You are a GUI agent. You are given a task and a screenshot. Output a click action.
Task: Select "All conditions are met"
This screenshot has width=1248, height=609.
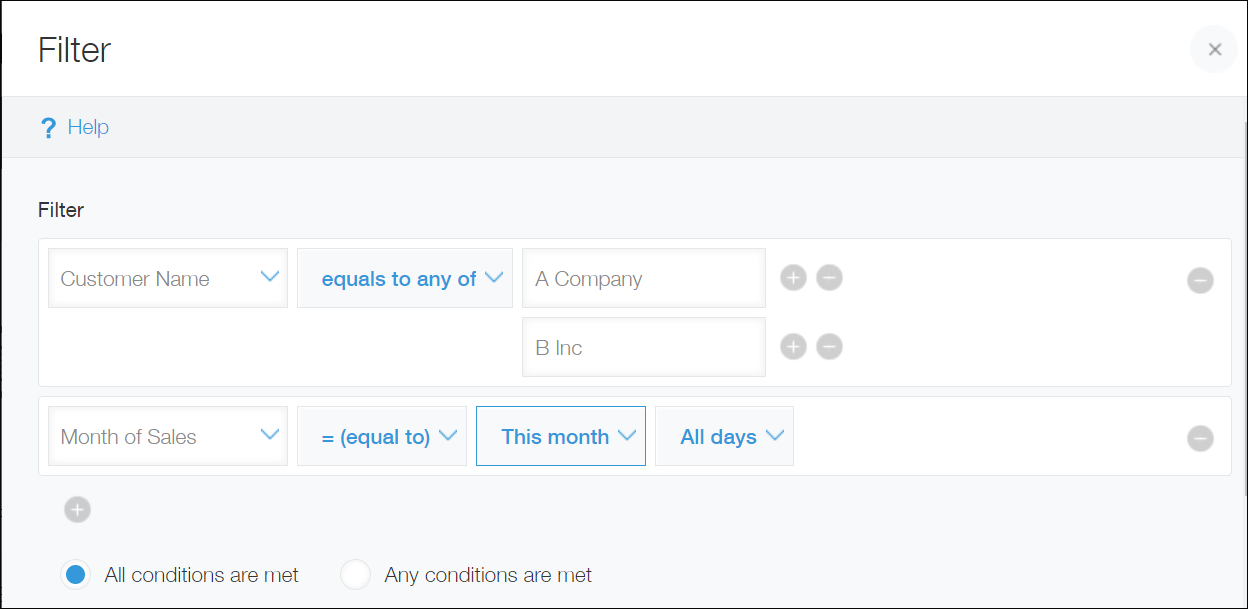tap(76, 574)
